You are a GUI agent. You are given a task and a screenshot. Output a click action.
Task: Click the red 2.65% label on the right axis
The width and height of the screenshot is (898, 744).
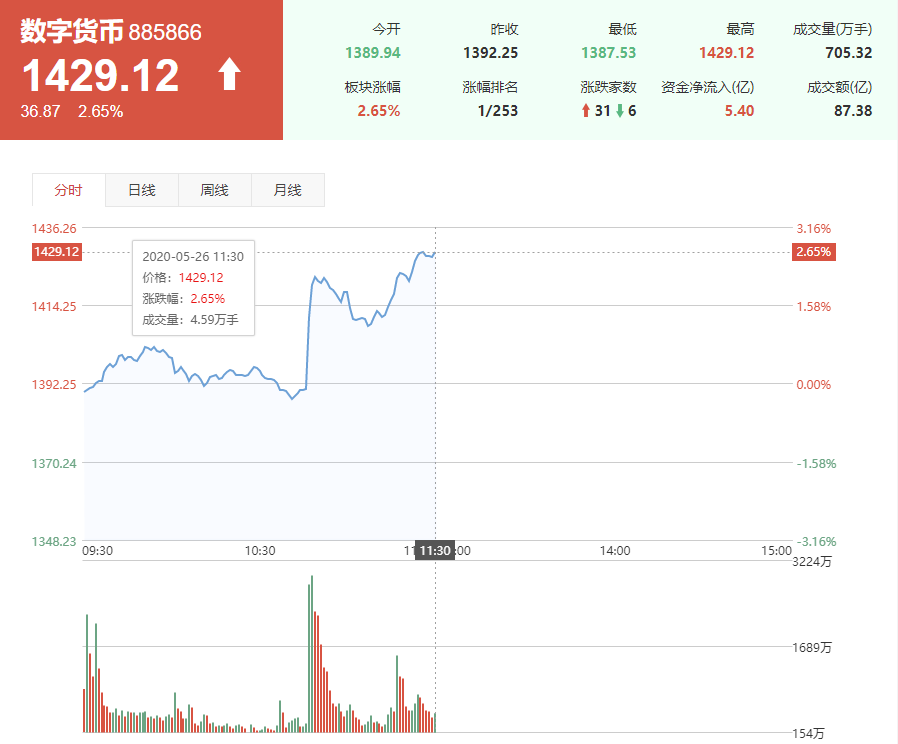813,252
